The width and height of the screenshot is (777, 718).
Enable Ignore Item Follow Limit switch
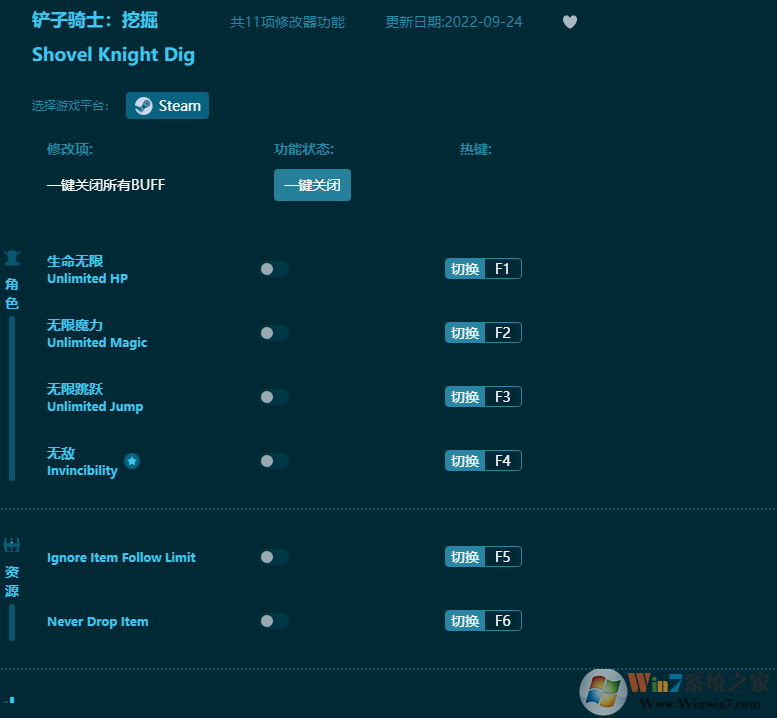274,557
